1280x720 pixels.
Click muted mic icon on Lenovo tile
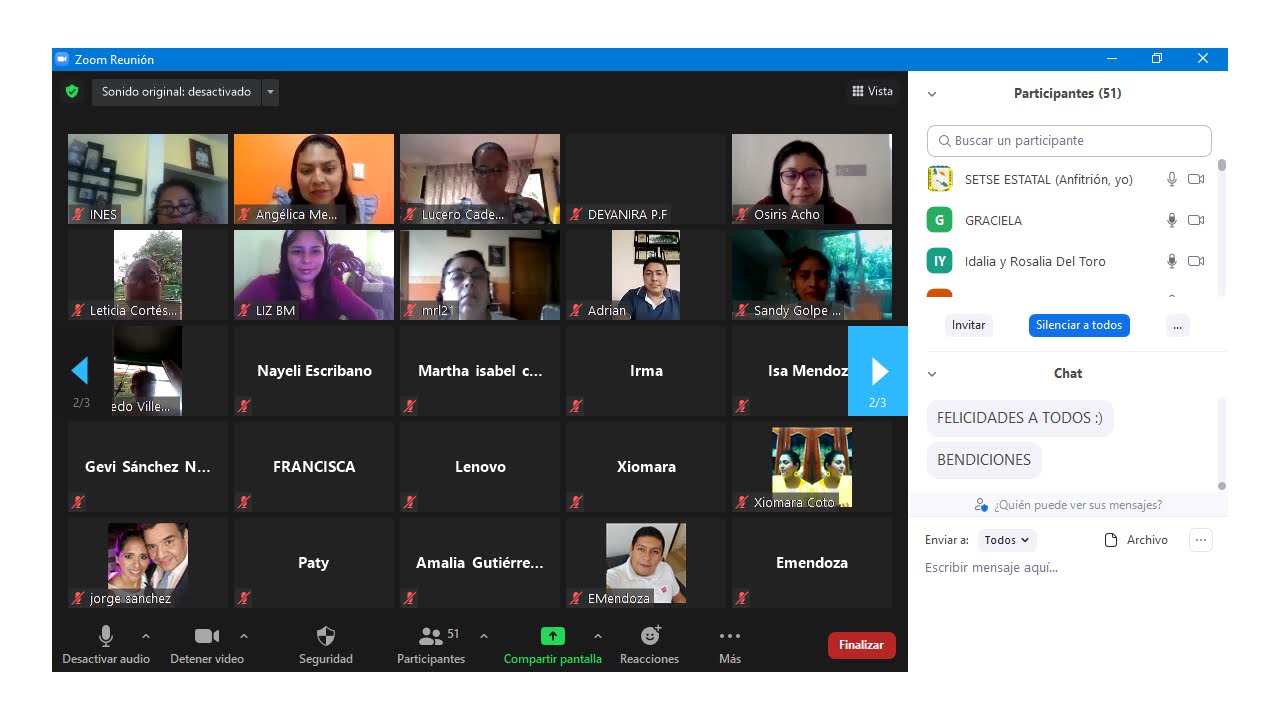tap(409, 502)
